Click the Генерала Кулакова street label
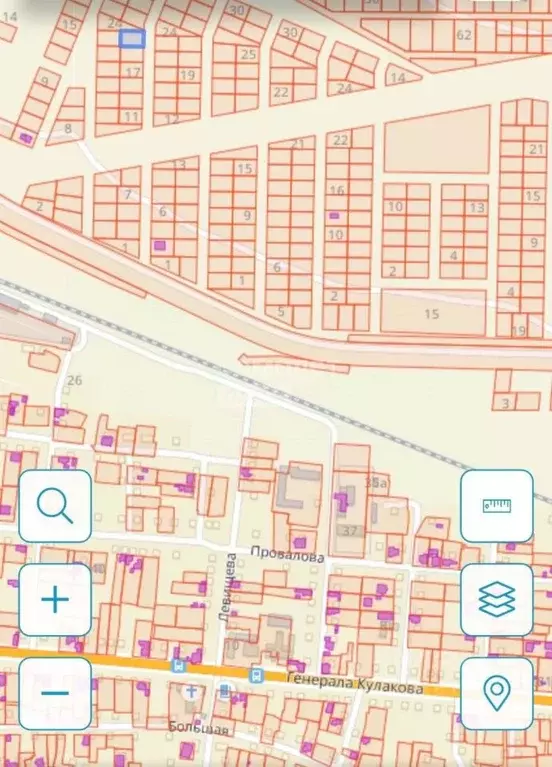552x767 pixels. point(355,683)
